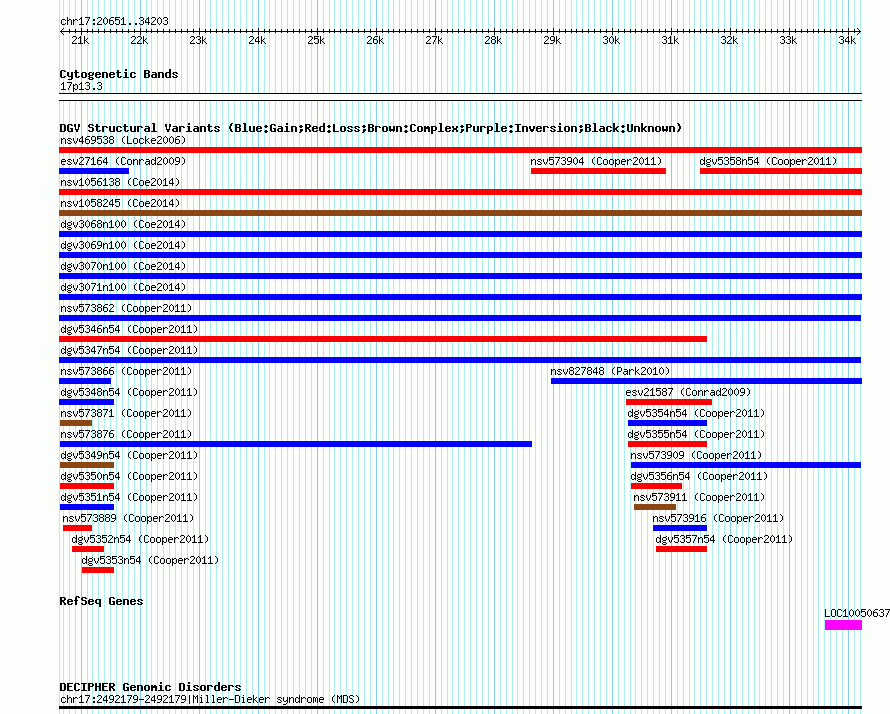Image resolution: width=890 pixels, height=714 pixels.
Task: Open variant nsv1056138 (Coe2014)
Action: click(x=120, y=182)
